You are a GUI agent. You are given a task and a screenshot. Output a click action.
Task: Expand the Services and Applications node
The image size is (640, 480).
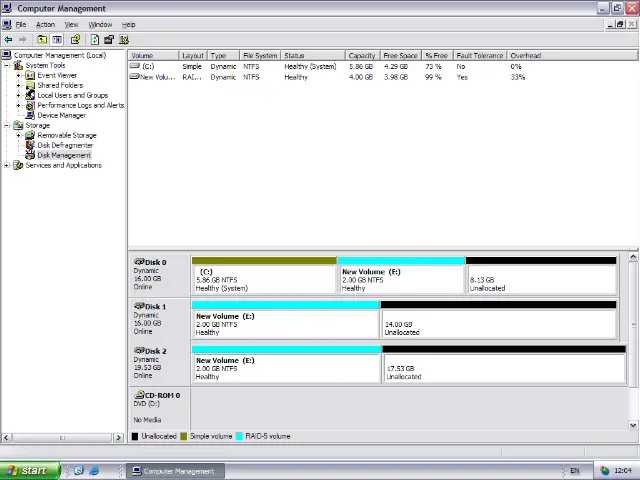[x=7, y=165]
